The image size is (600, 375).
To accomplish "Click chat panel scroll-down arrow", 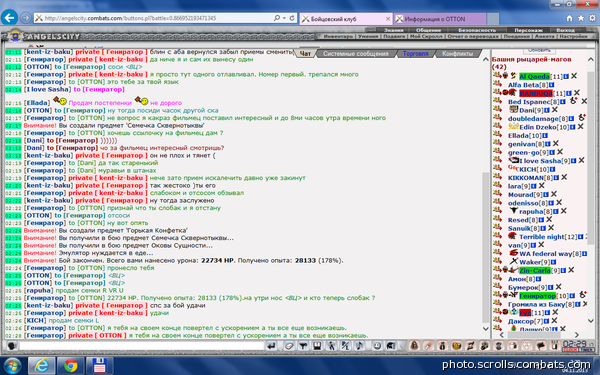I will [486, 329].
